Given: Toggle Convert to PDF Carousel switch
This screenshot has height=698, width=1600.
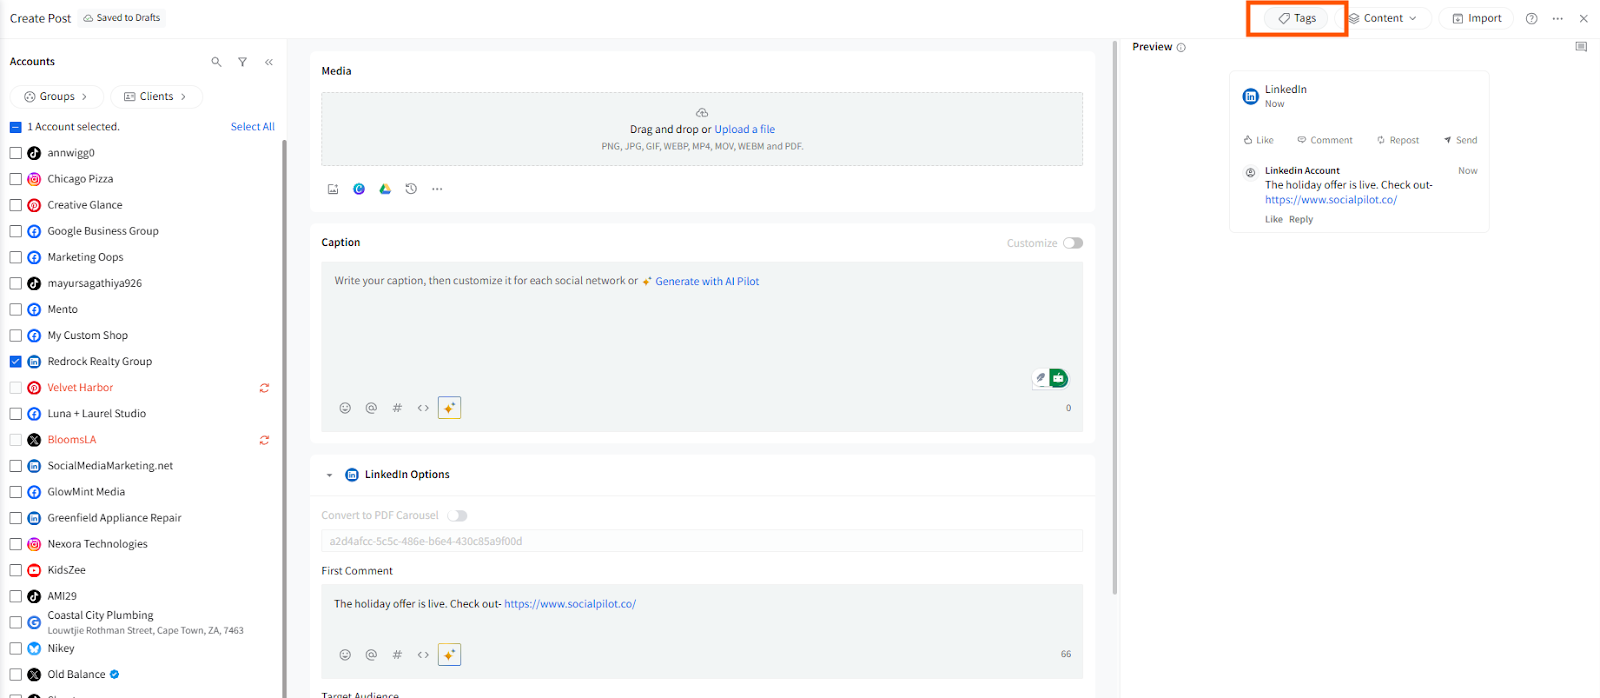Looking at the screenshot, I should coord(457,516).
